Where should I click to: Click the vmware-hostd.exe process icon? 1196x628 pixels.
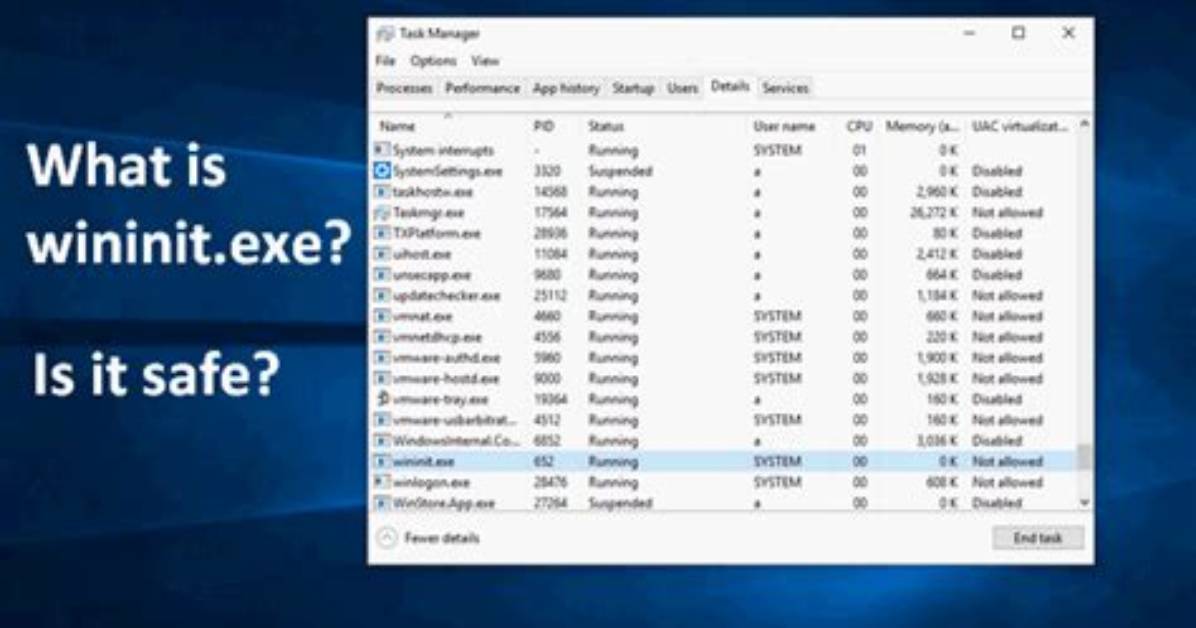(x=382, y=378)
